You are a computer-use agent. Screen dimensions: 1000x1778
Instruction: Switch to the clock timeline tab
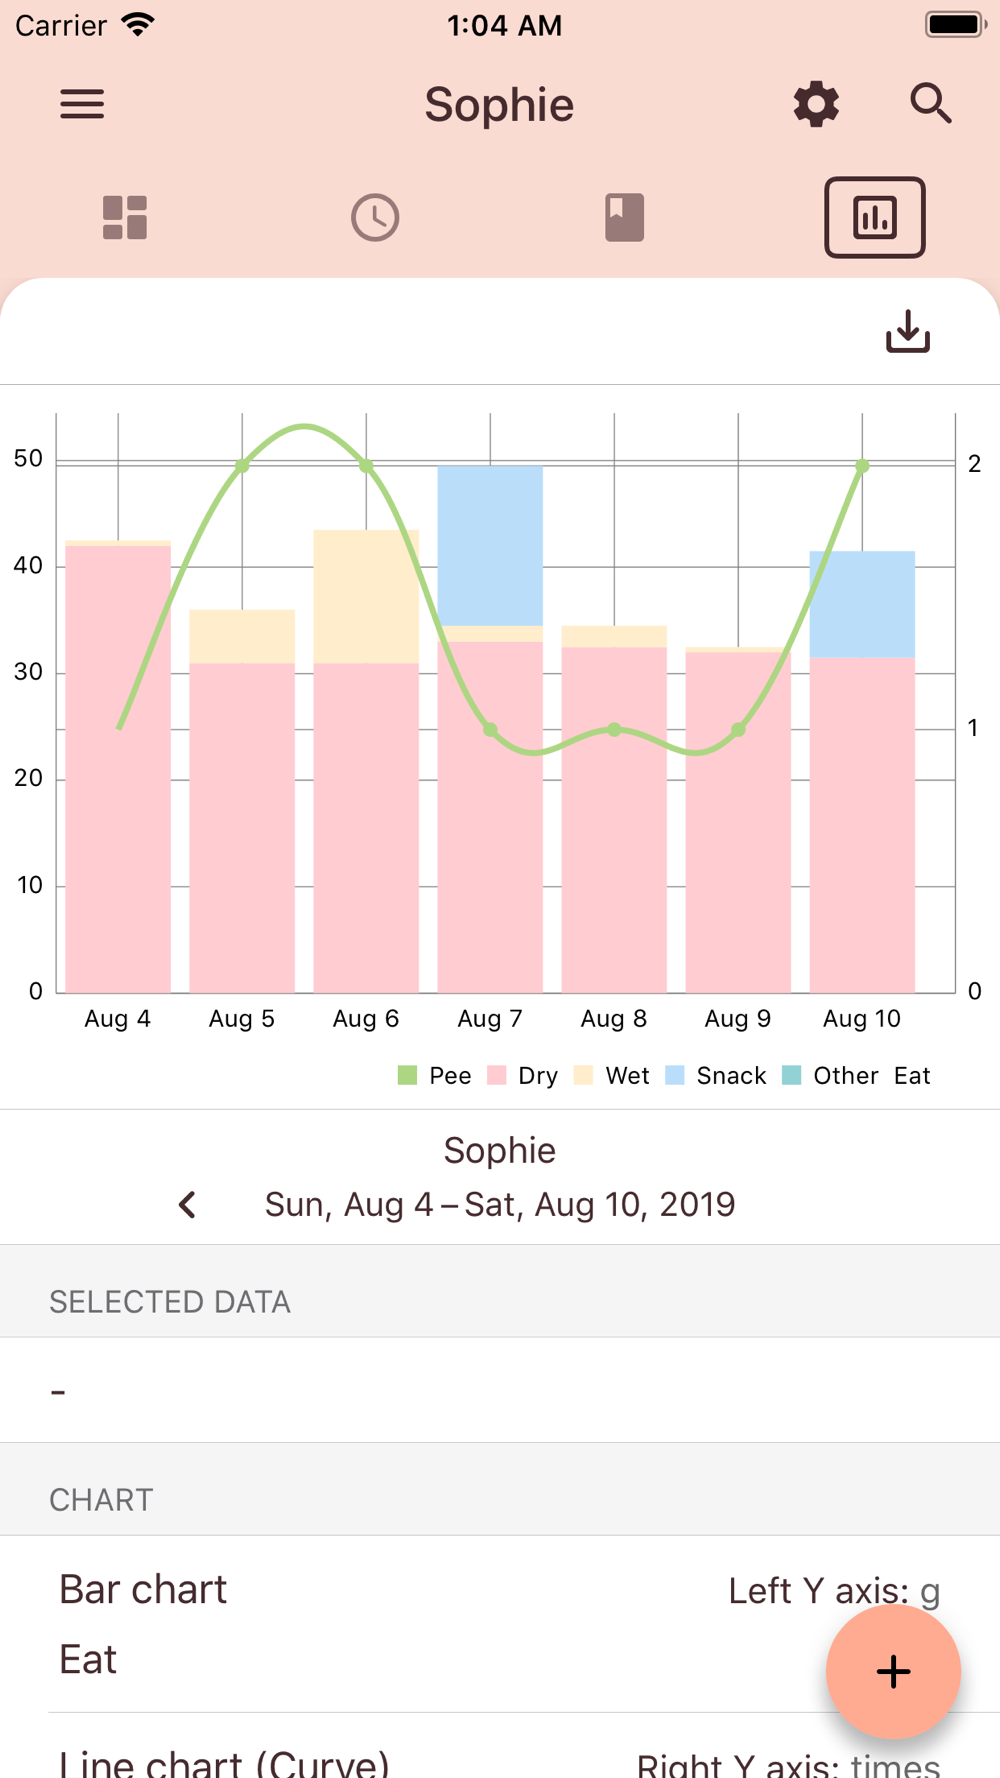coord(375,217)
